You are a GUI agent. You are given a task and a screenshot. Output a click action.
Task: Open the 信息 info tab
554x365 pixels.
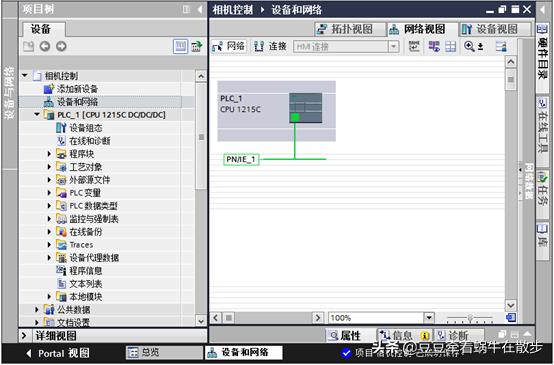405,335
